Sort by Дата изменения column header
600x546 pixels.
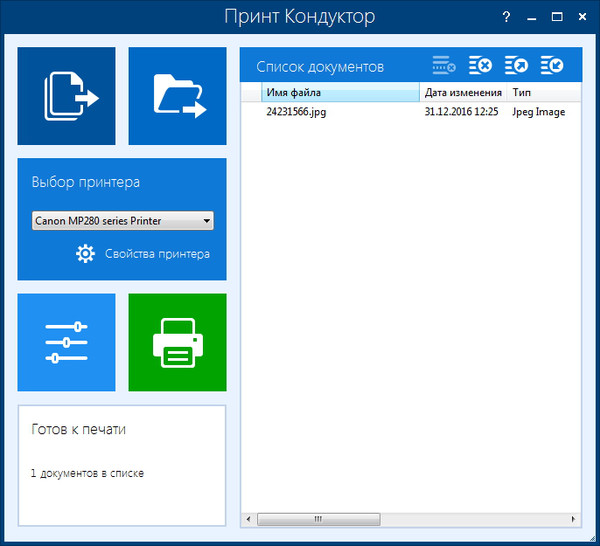pyautogui.click(x=463, y=93)
